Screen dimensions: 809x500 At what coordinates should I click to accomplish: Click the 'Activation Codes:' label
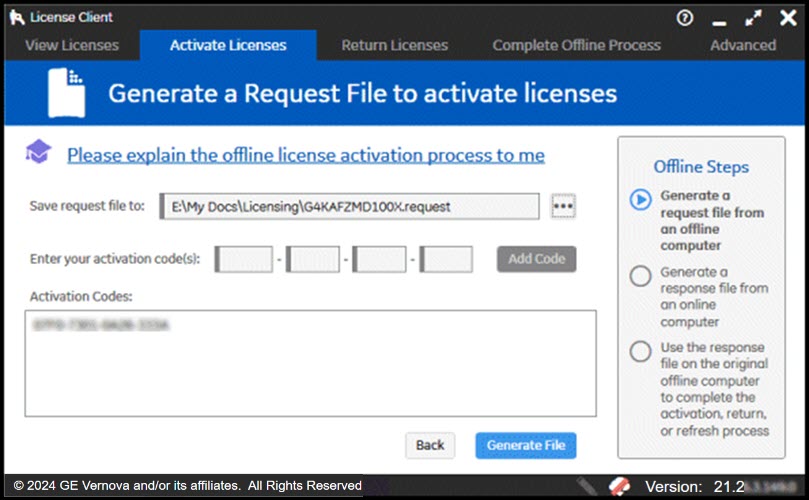tap(81, 296)
